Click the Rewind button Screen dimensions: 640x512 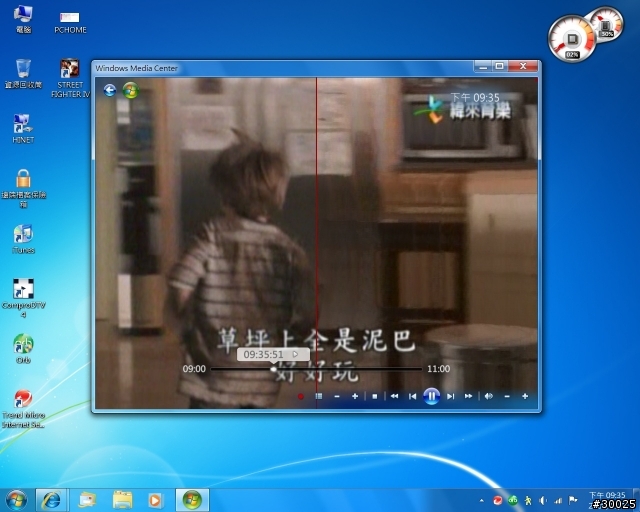point(394,396)
